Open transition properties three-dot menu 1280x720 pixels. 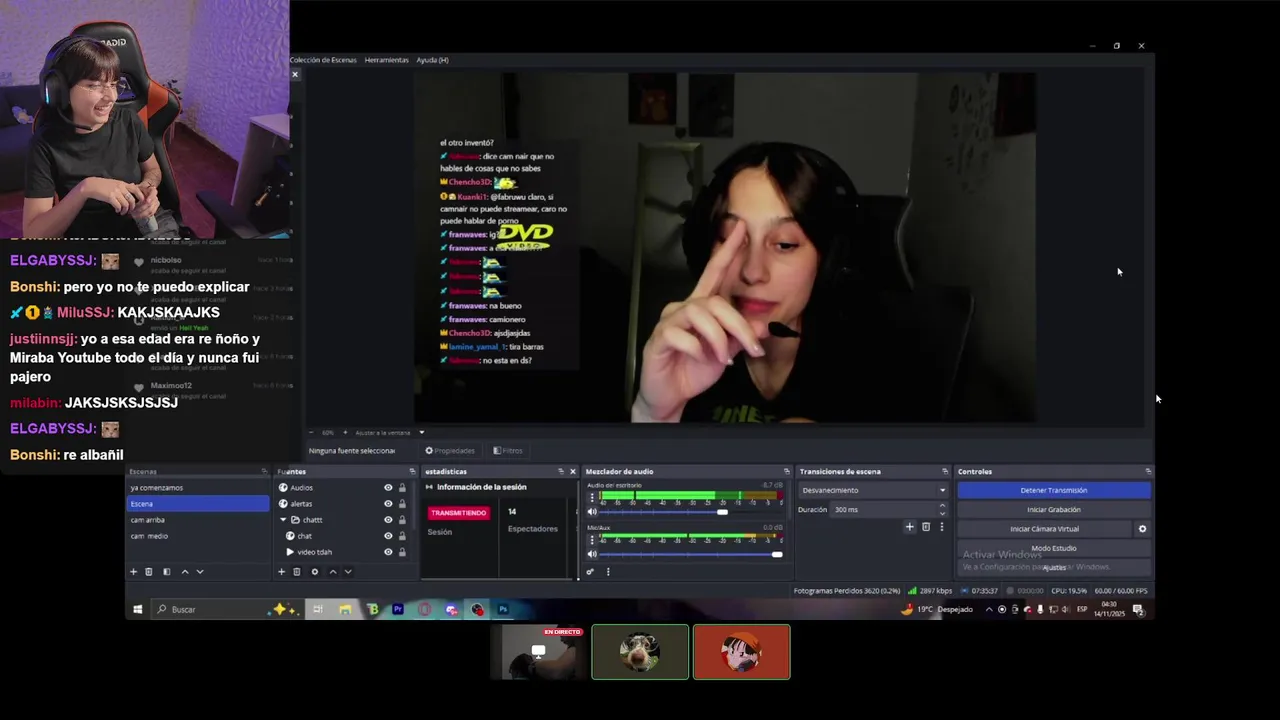pyautogui.click(x=941, y=527)
